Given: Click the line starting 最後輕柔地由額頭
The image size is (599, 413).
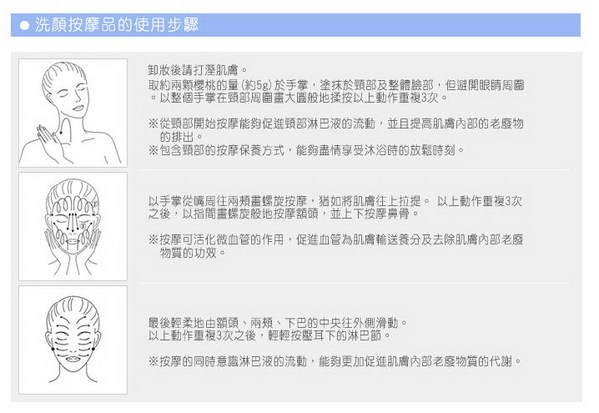Looking at the screenshot, I should tap(278, 323).
